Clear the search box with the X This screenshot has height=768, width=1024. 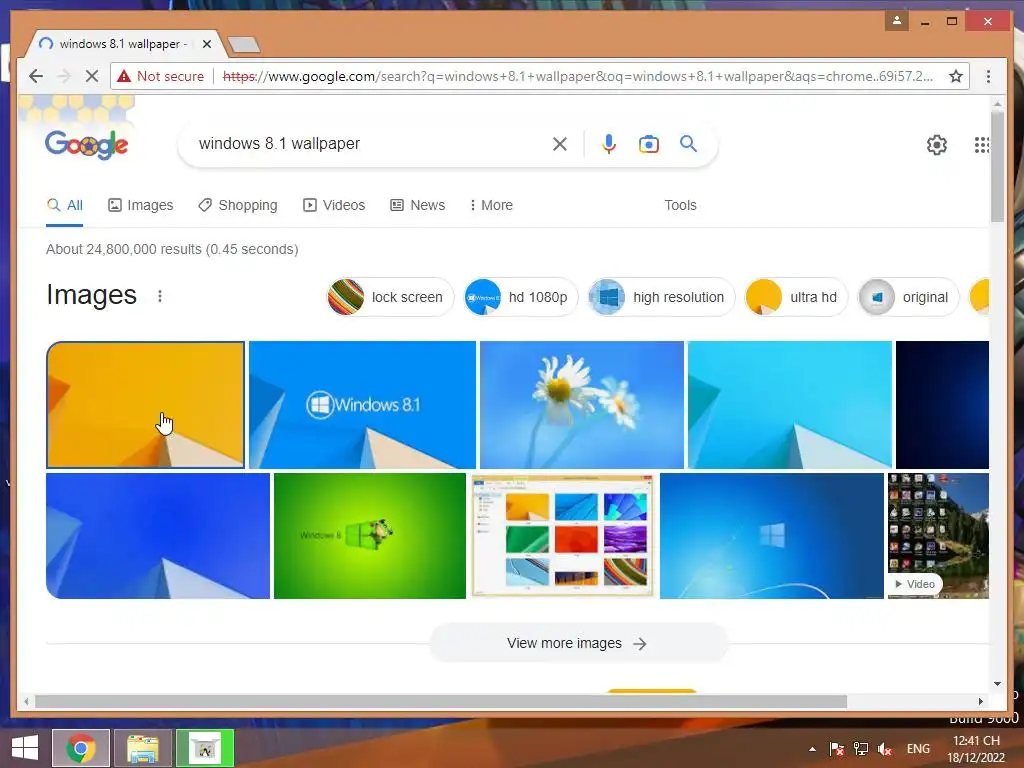560,144
